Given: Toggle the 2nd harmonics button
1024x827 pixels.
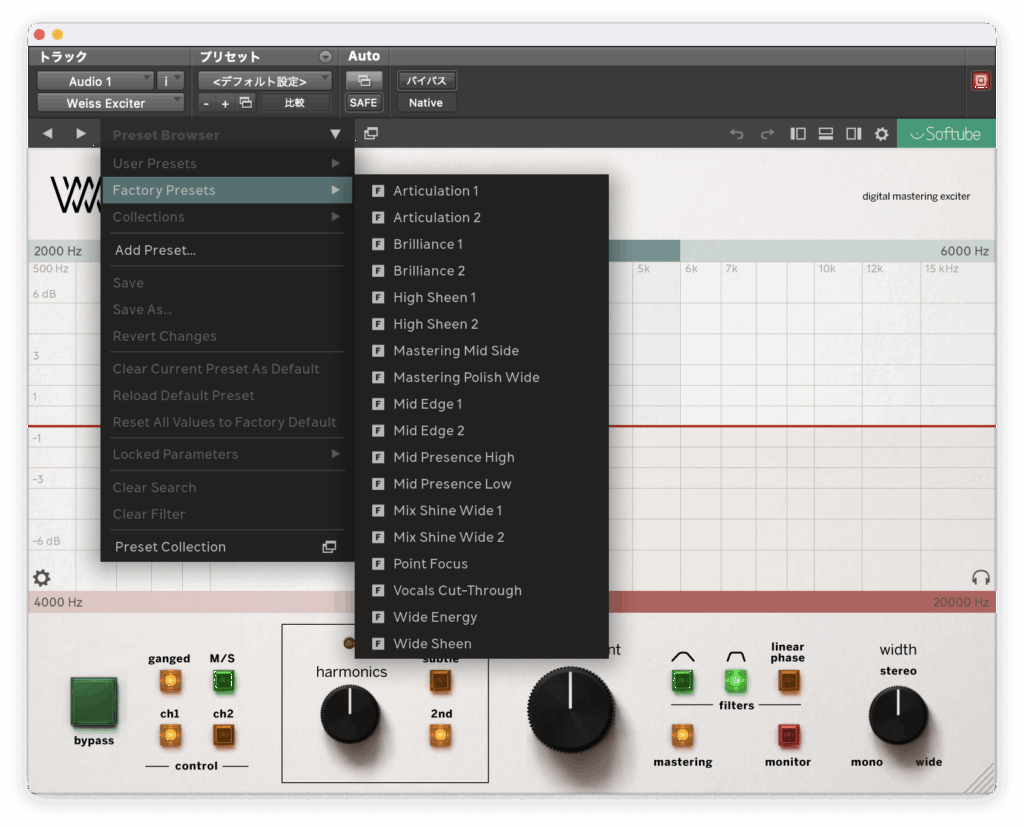Looking at the screenshot, I should coord(441,736).
